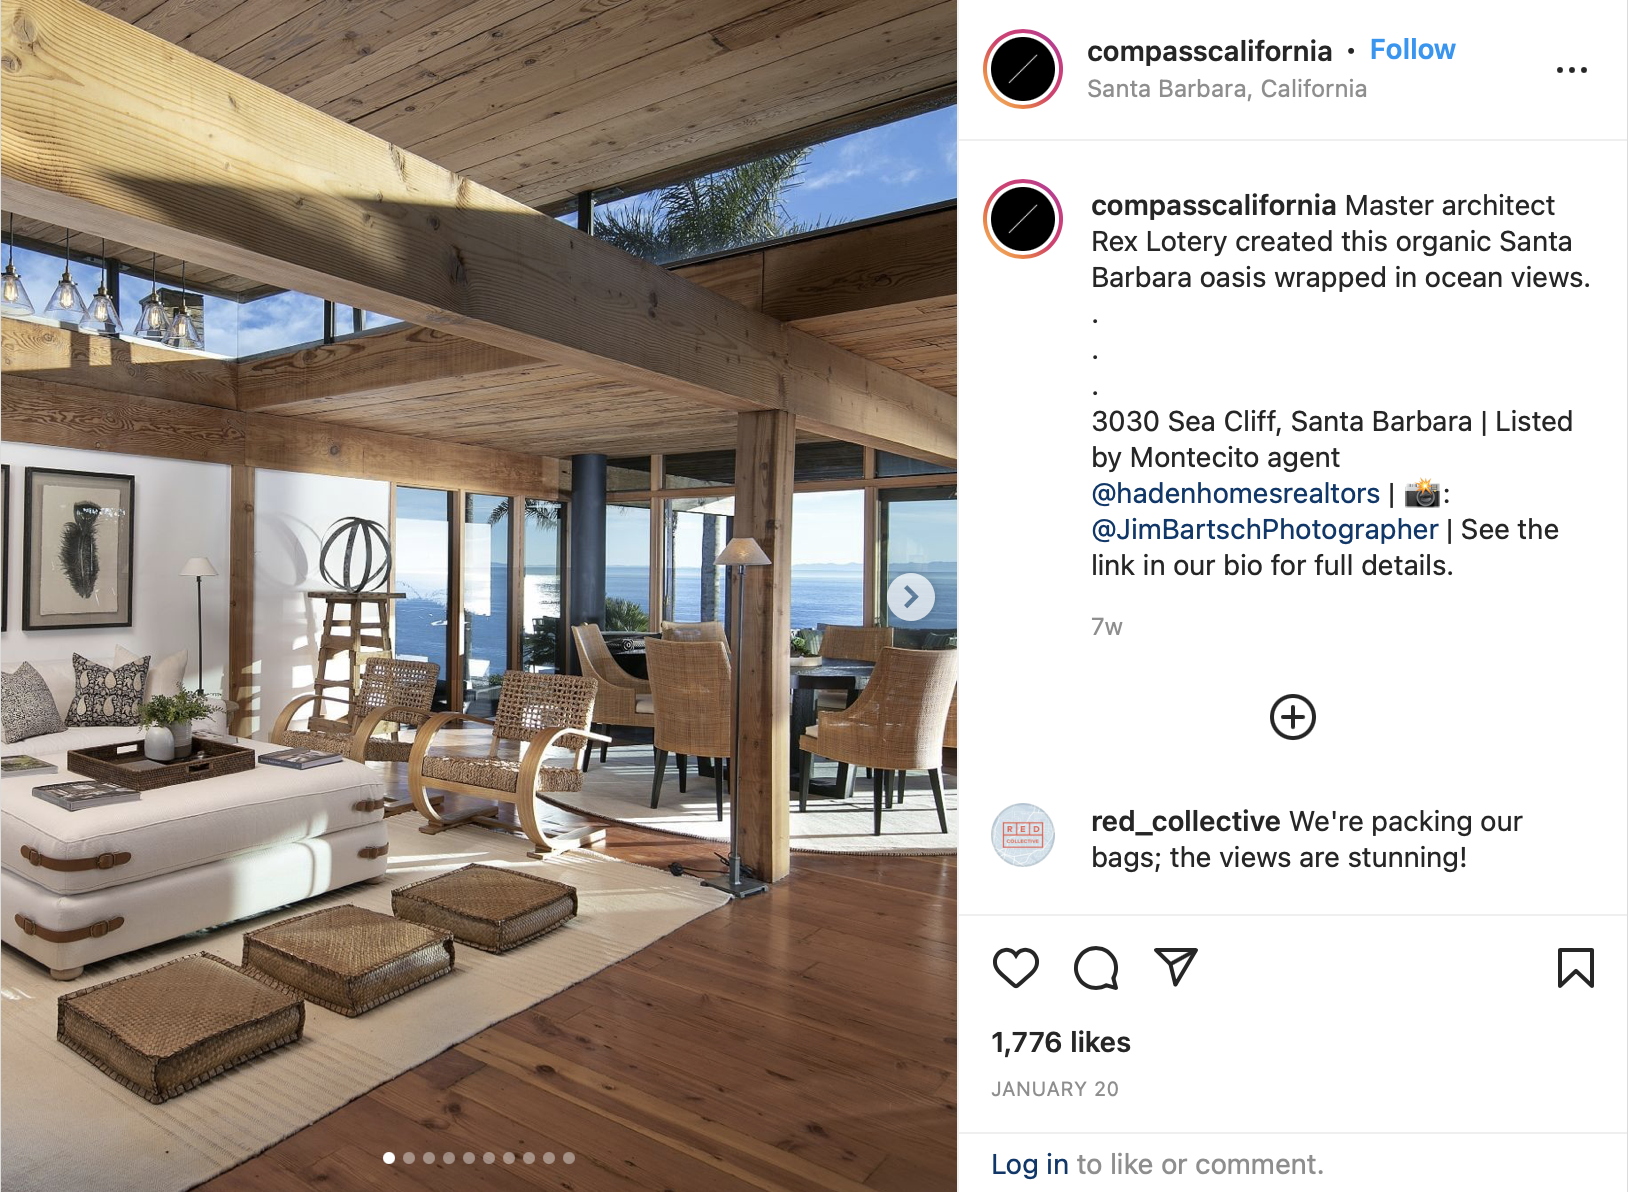Open the Log in link

(1030, 1164)
